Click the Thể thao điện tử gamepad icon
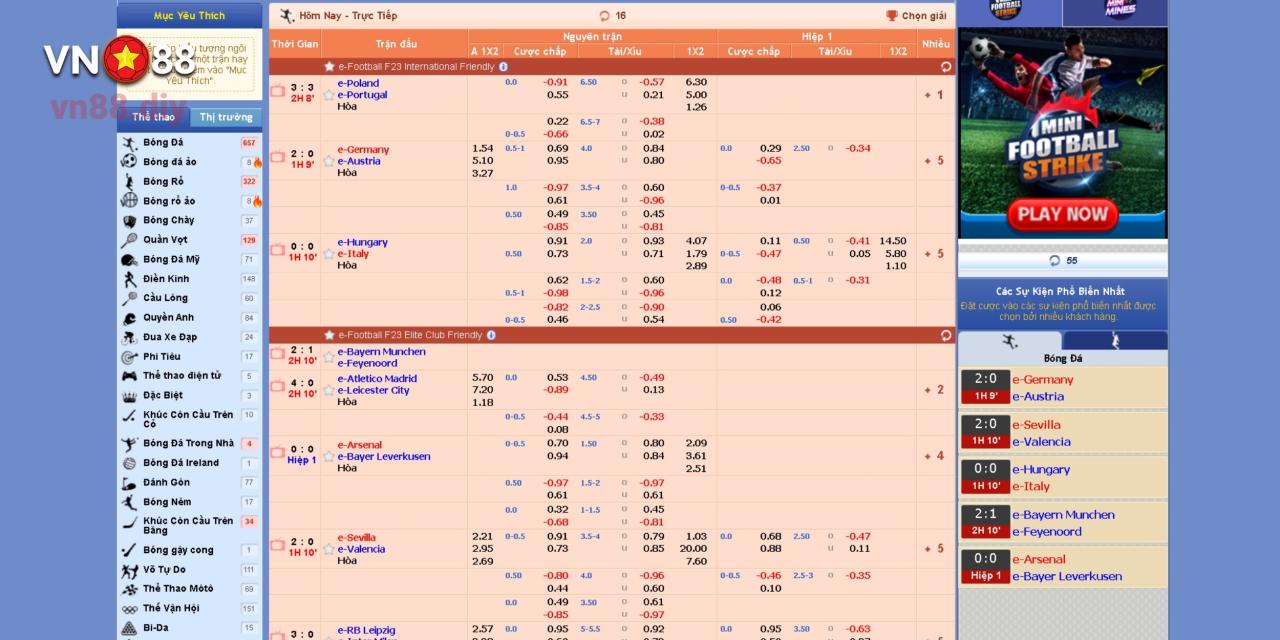 129,376
